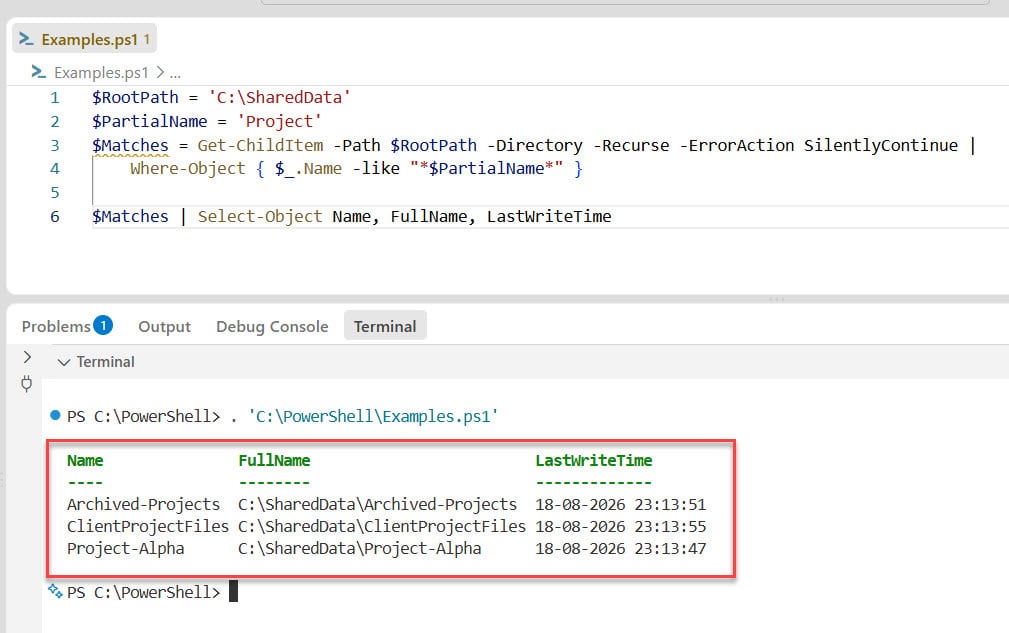
Task: Click the FullName column header in terminal output
Action: click(274, 461)
